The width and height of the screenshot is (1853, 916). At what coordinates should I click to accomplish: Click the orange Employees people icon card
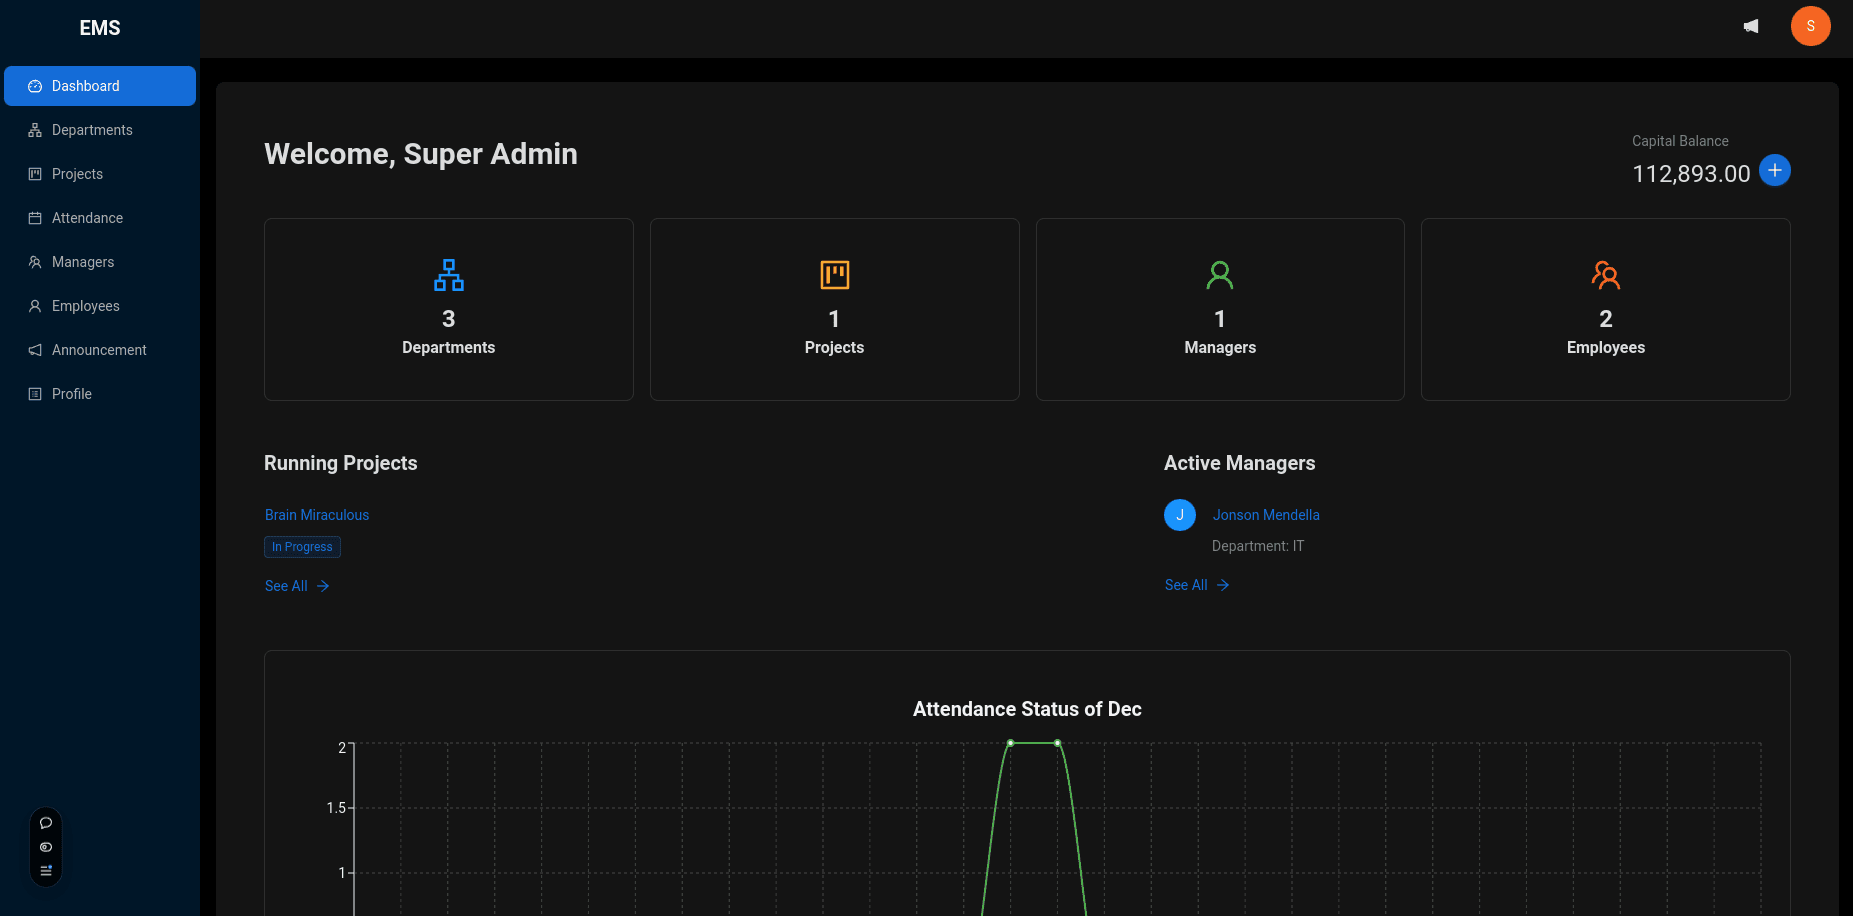point(1606,309)
